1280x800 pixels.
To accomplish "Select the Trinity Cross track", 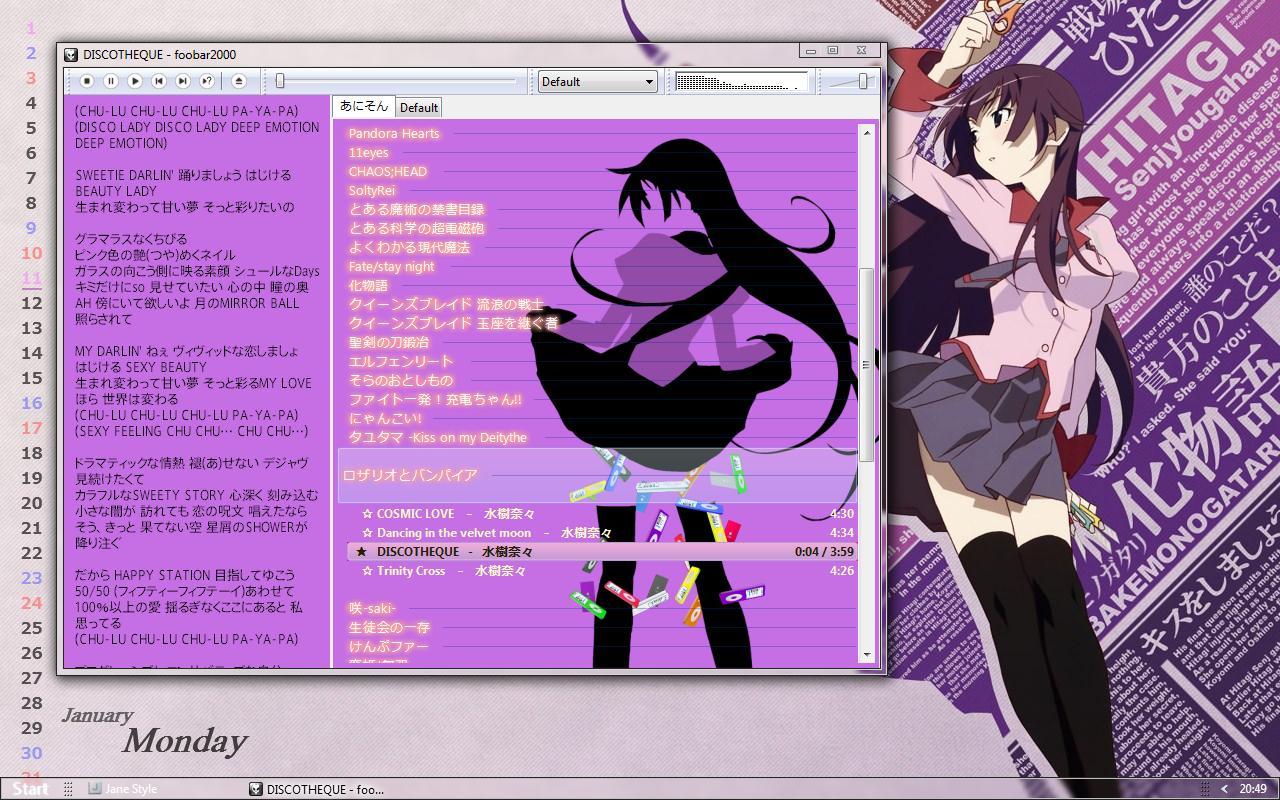I will coord(602,571).
